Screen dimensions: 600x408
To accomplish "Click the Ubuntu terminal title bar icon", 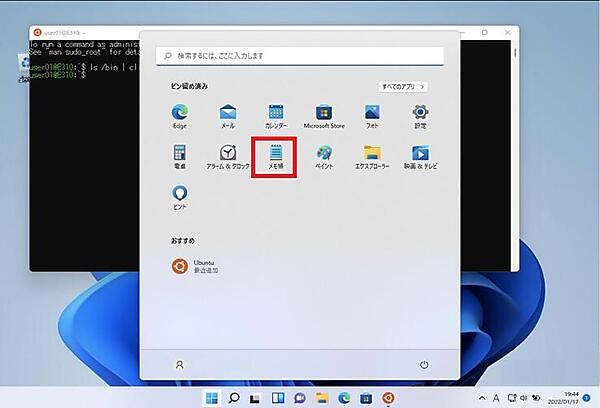I will 37,33.
